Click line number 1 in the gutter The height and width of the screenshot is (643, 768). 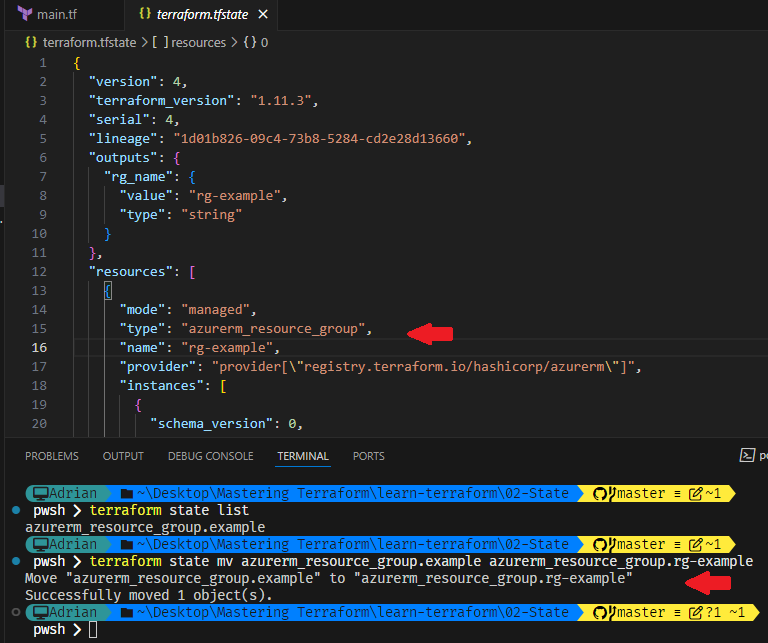[43, 63]
